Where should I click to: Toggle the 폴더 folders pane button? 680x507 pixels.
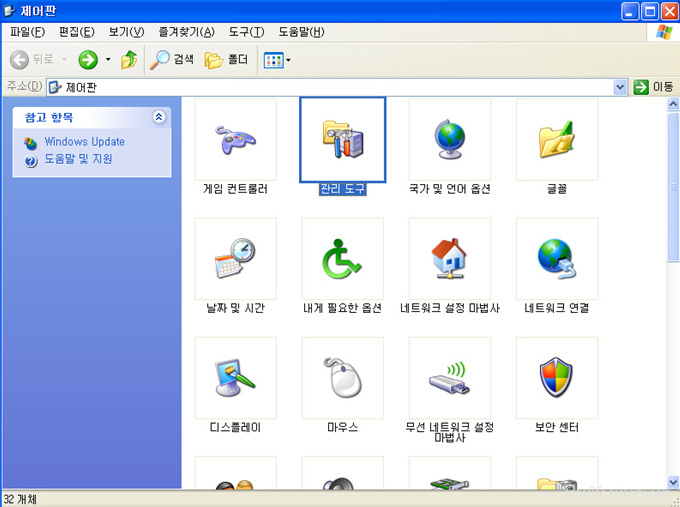(x=226, y=59)
